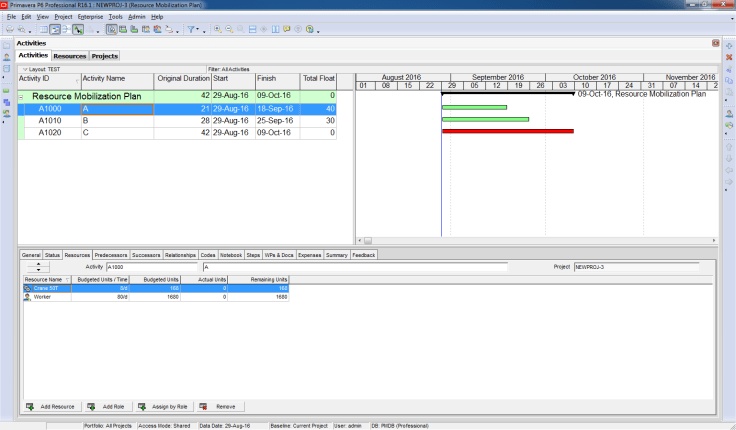The width and height of the screenshot is (736, 430).
Task: Click the Print icon in the toolbar
Action: tap(9, 29)
